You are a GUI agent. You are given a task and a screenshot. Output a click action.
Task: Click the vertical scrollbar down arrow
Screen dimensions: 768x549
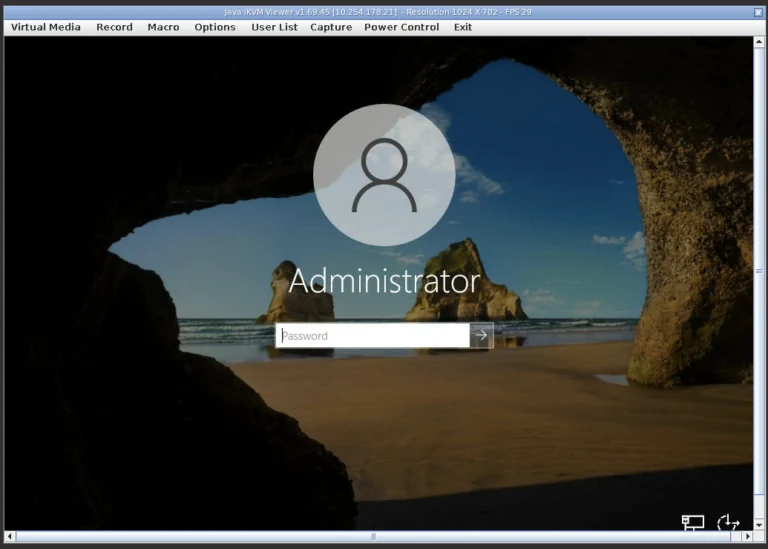pos(759,526)
